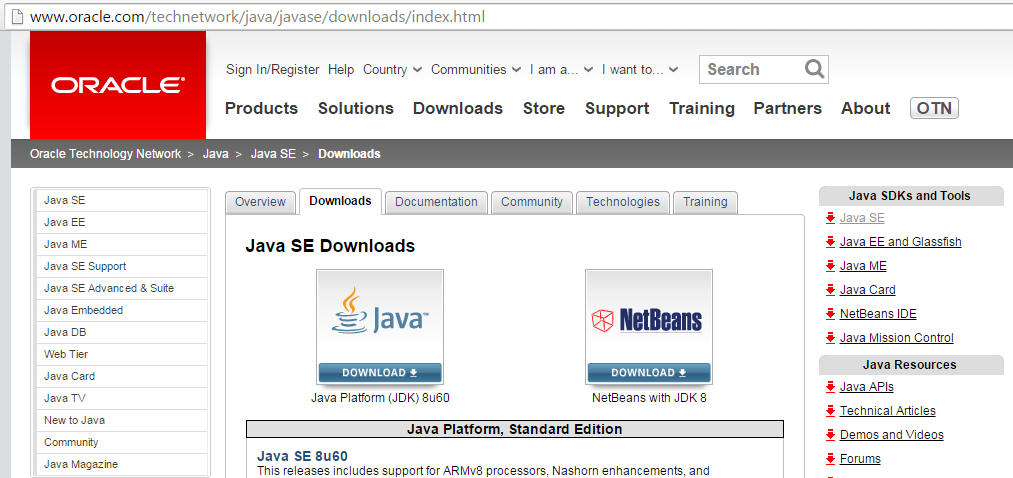
Task: Click the Help link
Action: click(341, 69)
